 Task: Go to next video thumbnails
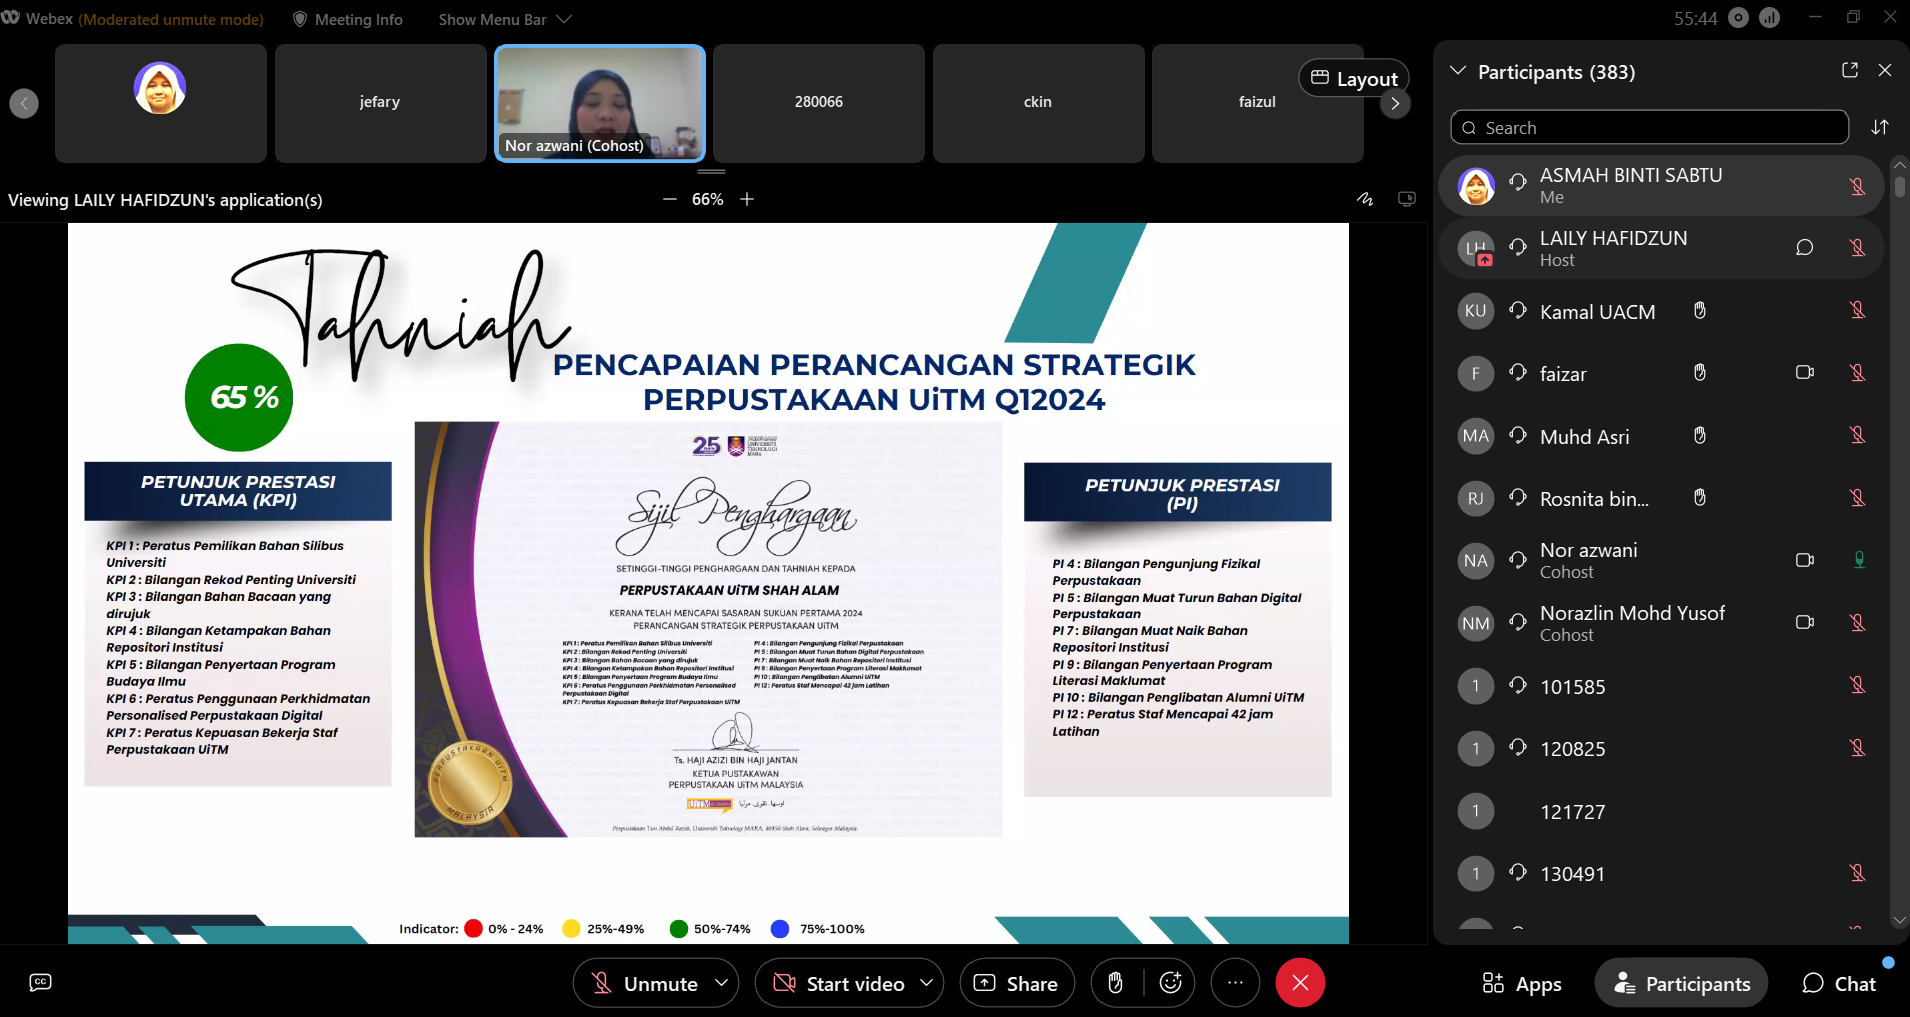1395,103
